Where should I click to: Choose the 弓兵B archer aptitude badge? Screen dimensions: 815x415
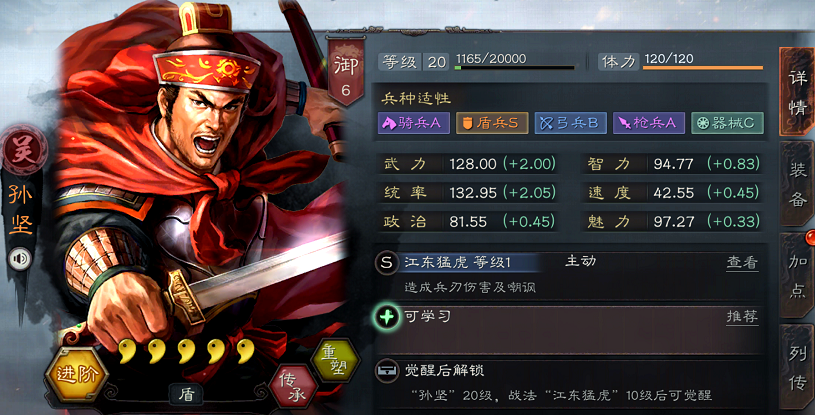[x=571, y=123]
